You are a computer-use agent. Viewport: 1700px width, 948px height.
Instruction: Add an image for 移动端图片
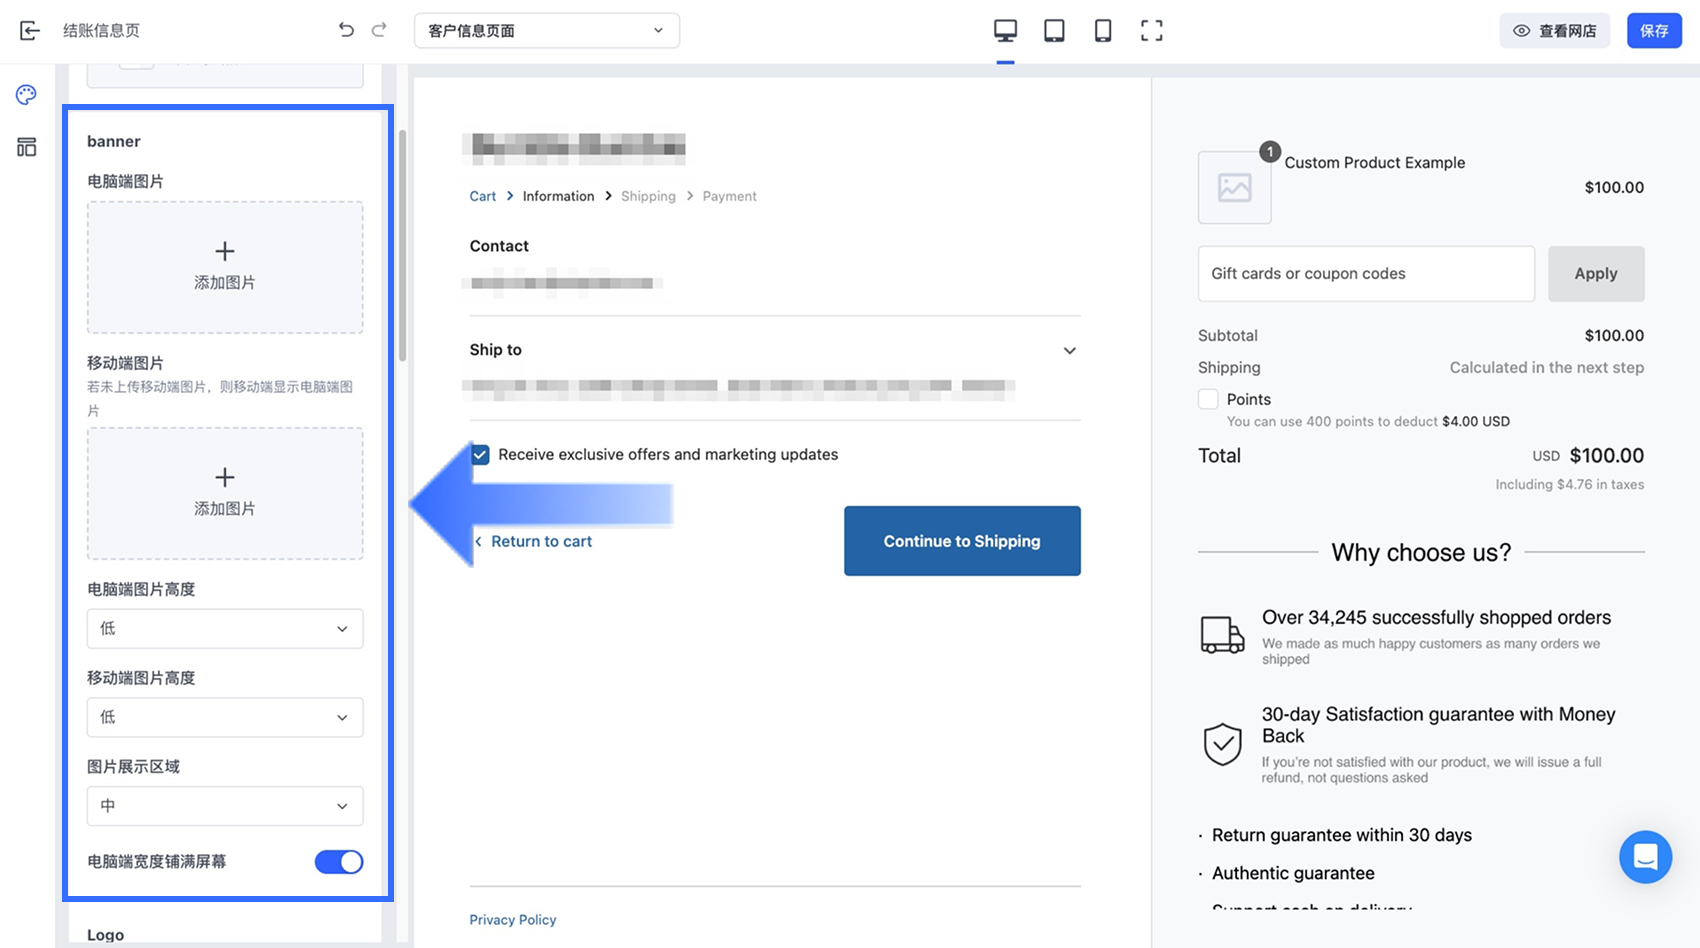225,493
